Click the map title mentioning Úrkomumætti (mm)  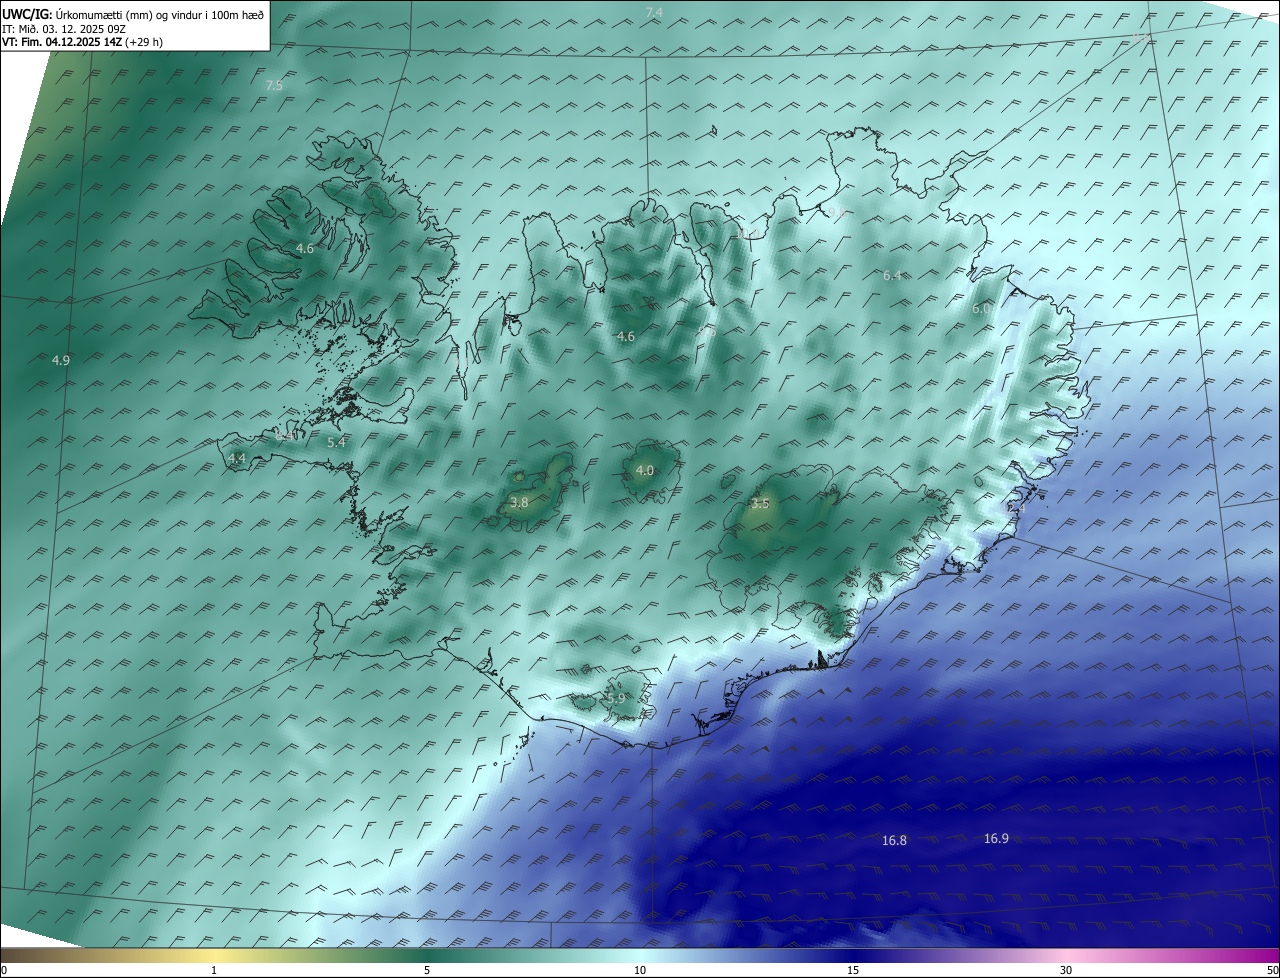click(133, 13)
